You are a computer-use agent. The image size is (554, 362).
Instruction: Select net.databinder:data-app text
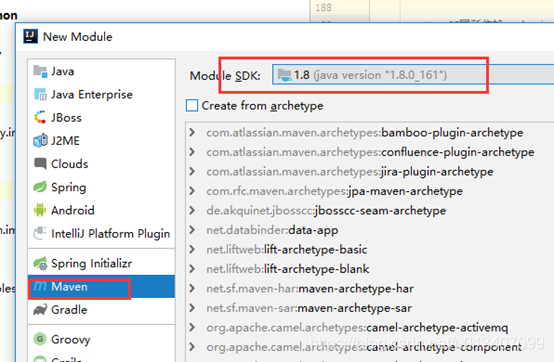pyautogui.click(x=272, y=230)
